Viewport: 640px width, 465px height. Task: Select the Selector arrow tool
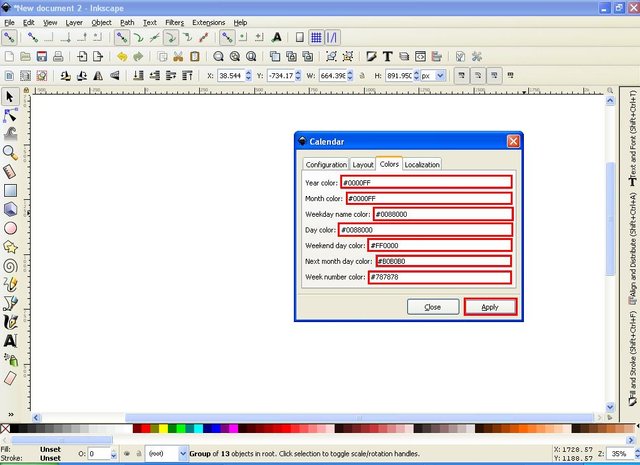[x=10, y=97]
